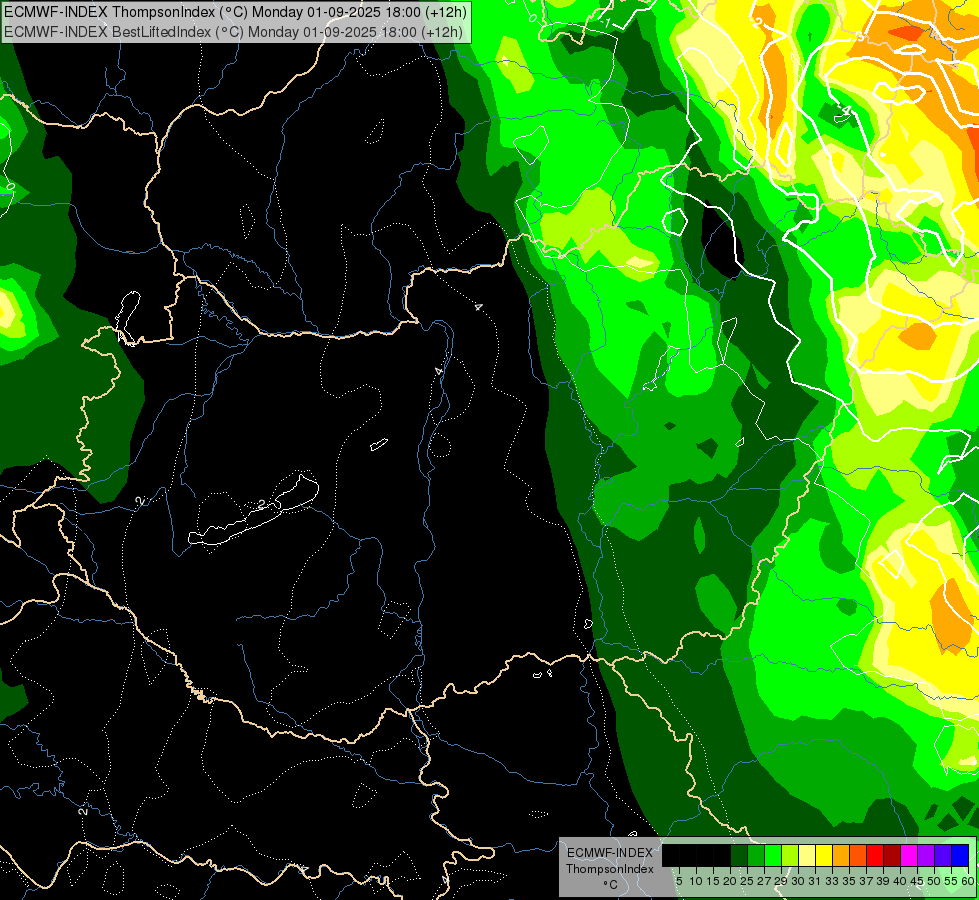This screenshot has height=900, width=979.
Task: Click the legend tick value 45
Action: (917, 881)
